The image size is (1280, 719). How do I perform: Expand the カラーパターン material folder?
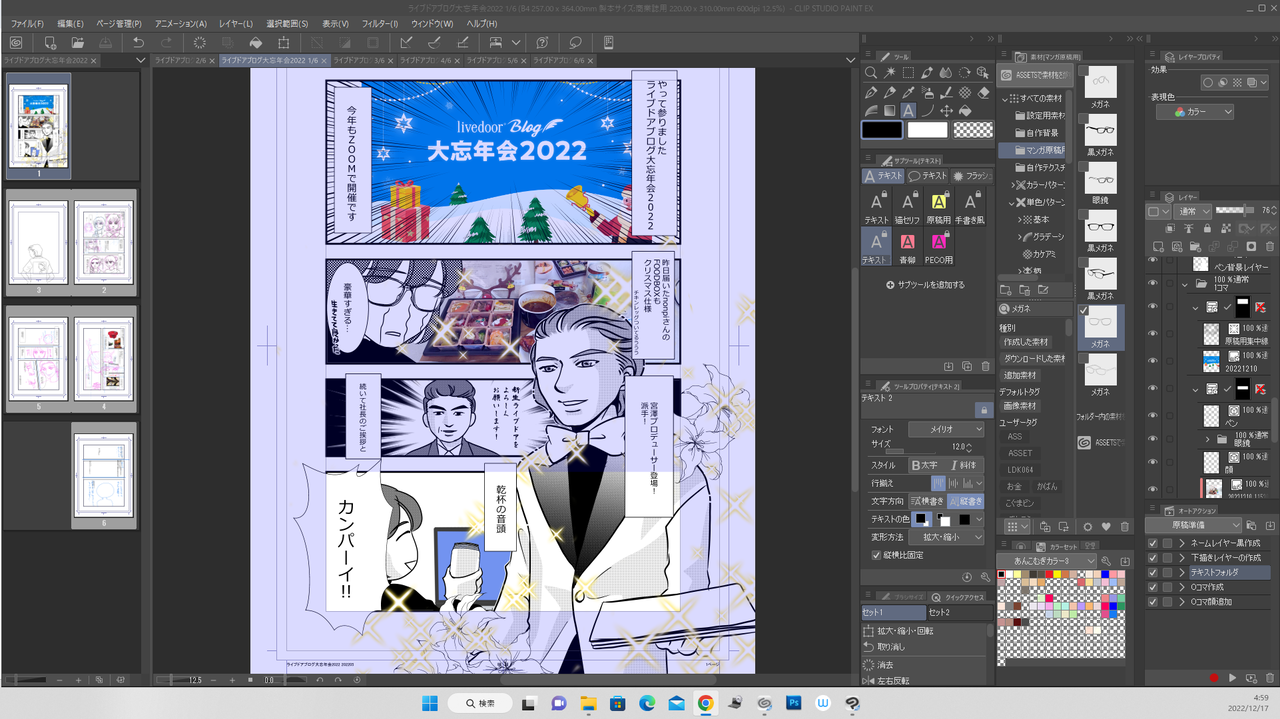tap(1013, 185)
